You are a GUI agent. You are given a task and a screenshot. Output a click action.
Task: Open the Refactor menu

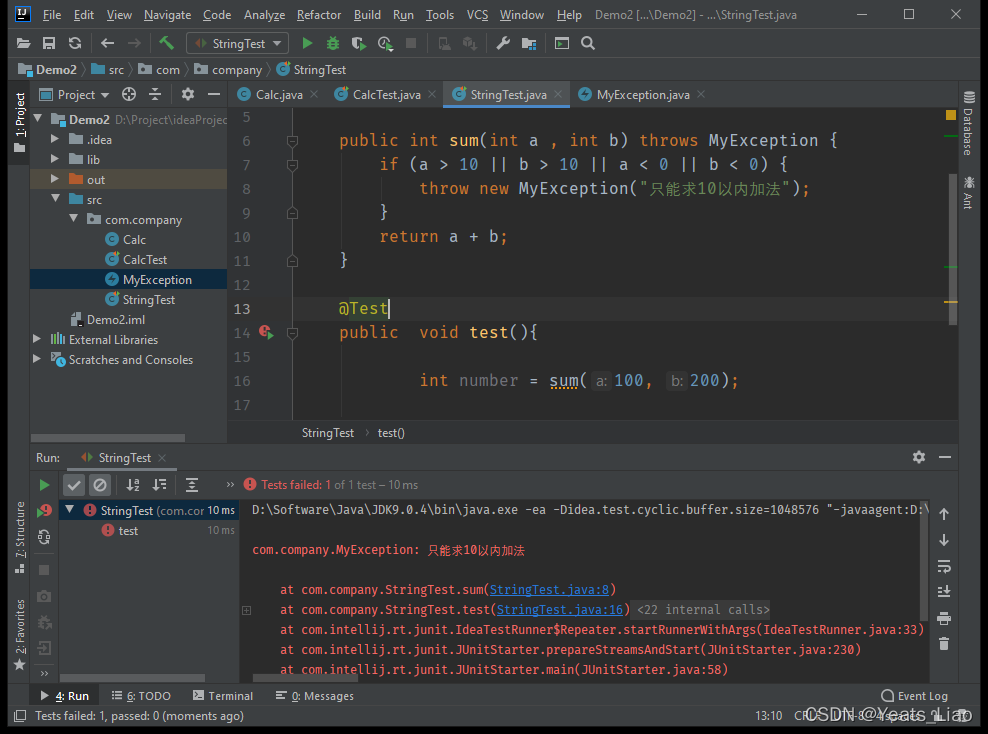(318, 15)
